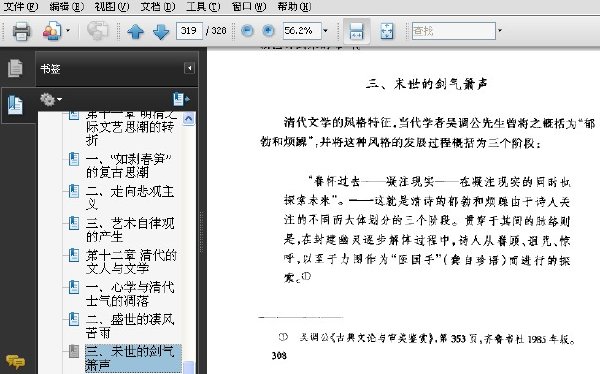Open the bookmark options gear menu

pos(51,100)
